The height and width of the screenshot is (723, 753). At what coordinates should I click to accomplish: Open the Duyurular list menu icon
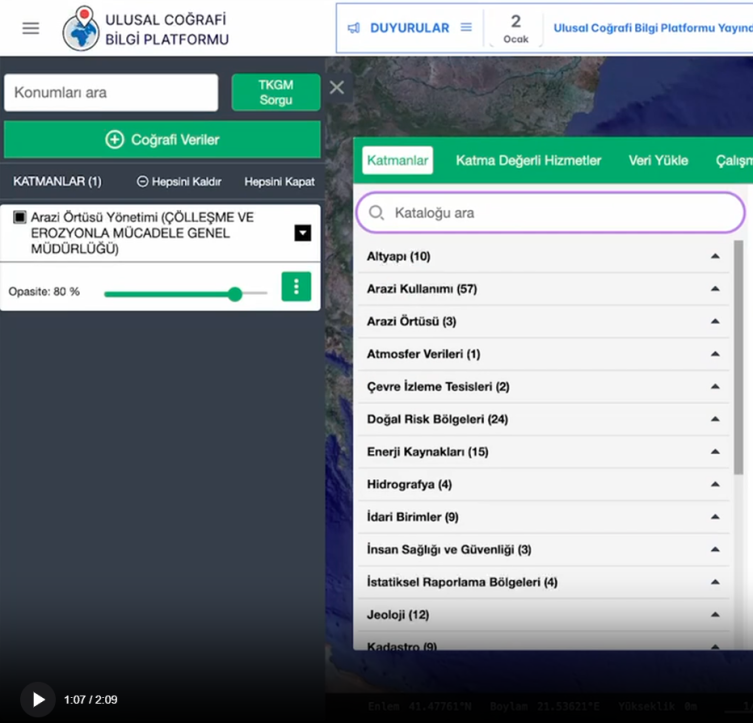[466, 28]
